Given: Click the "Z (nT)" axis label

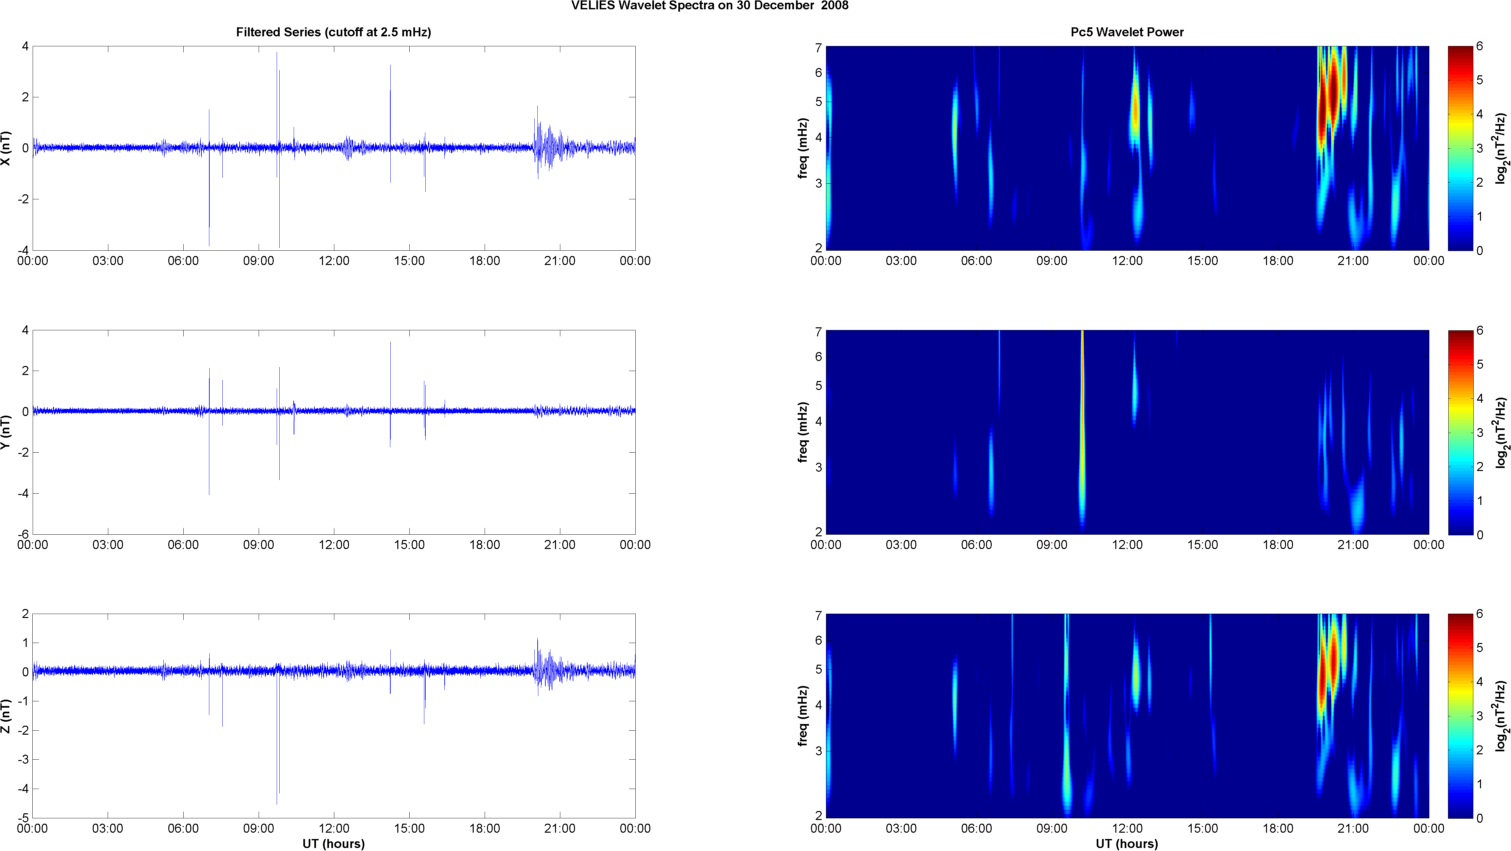Looking at the screenshot, I should pos(7,716).
